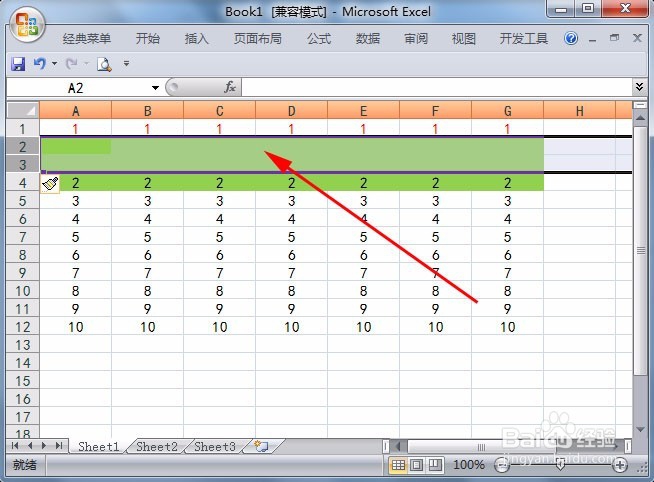This screenshot has width=654, height=482.
Task: Zoom in with the plus button
Action: 620,465
